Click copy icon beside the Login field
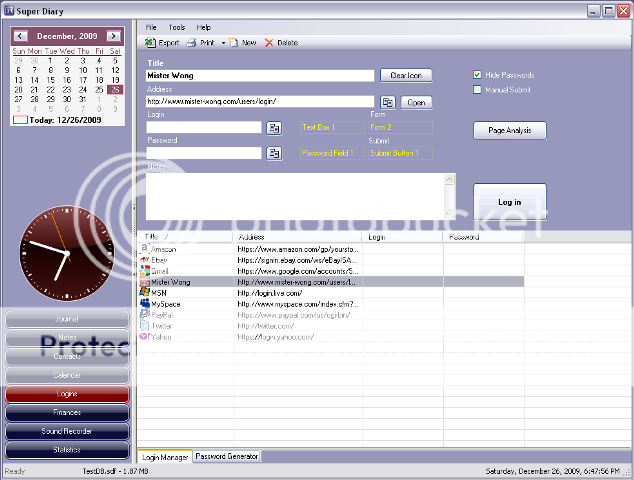 [x=274, y=127]
